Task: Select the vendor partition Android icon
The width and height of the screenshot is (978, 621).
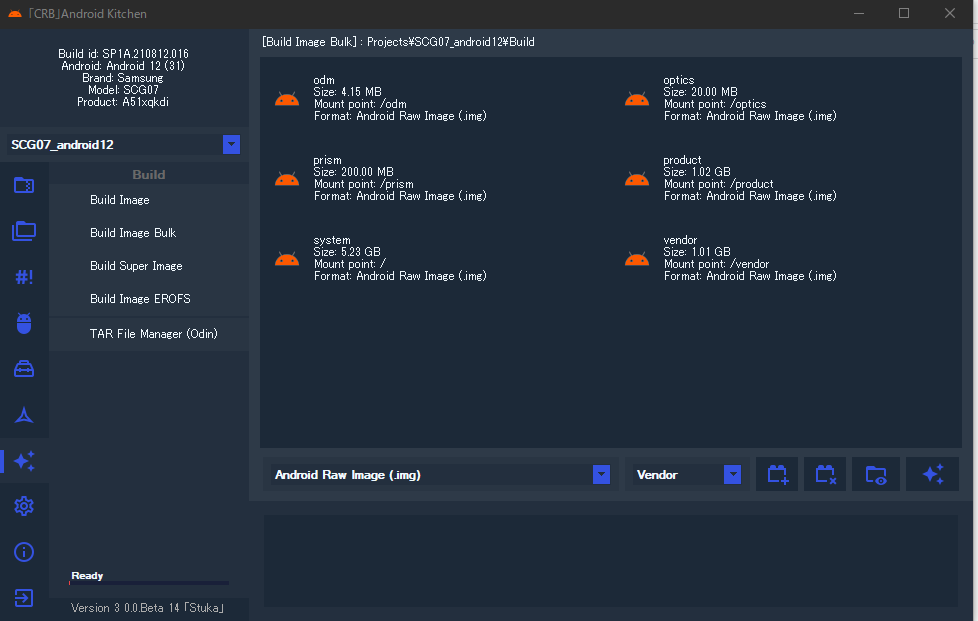Action: pyautogui.click(x=637, y=259)
